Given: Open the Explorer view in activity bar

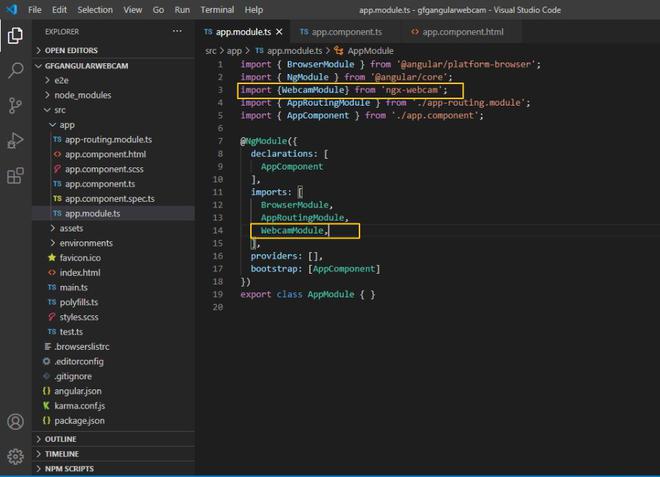Looking at the screenshot, I should pos(15,36).
